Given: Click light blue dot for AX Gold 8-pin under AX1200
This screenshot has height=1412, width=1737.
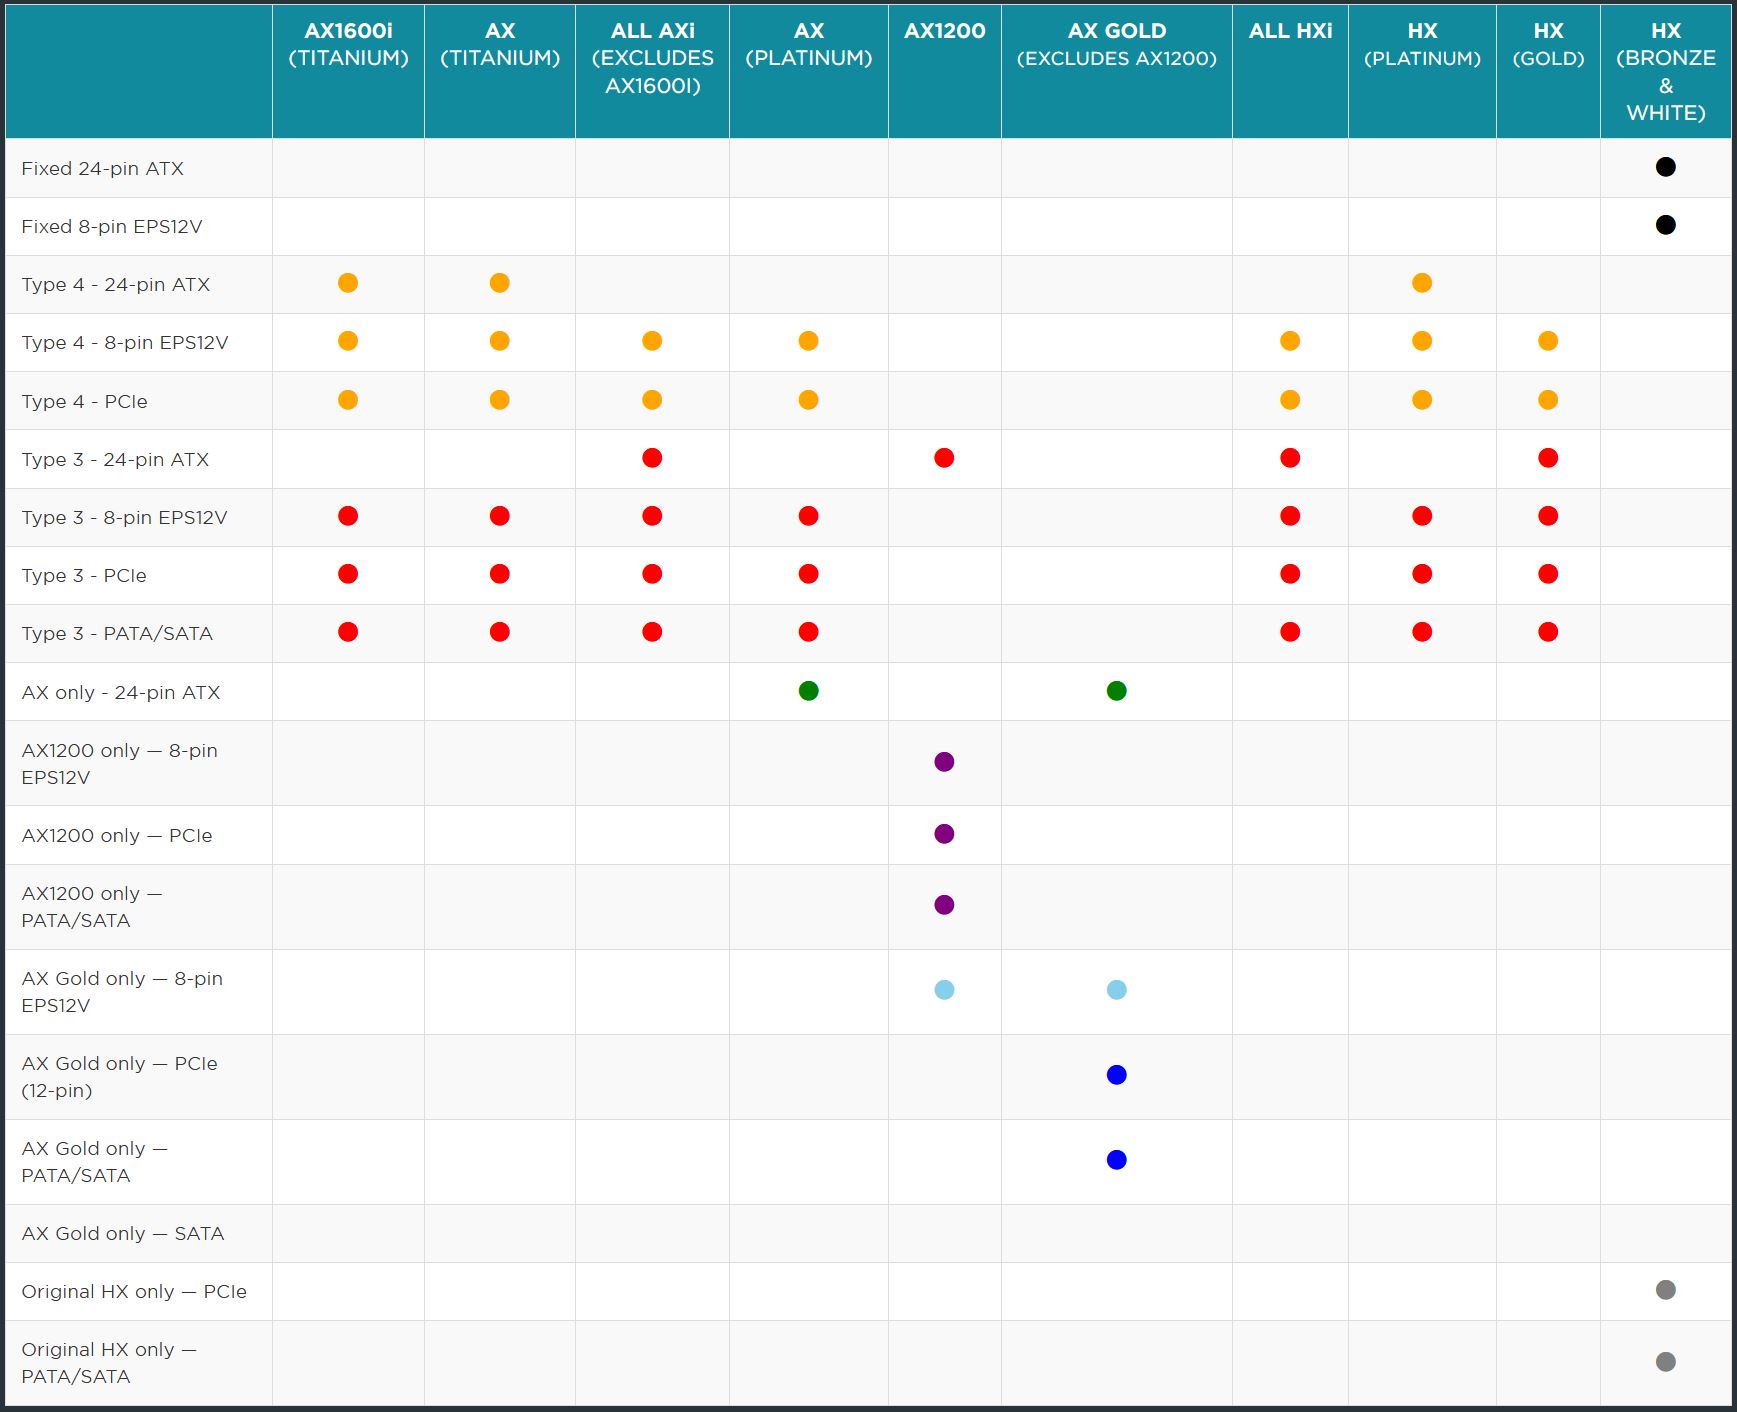Looking at the screenshot, I should [944, 990].
